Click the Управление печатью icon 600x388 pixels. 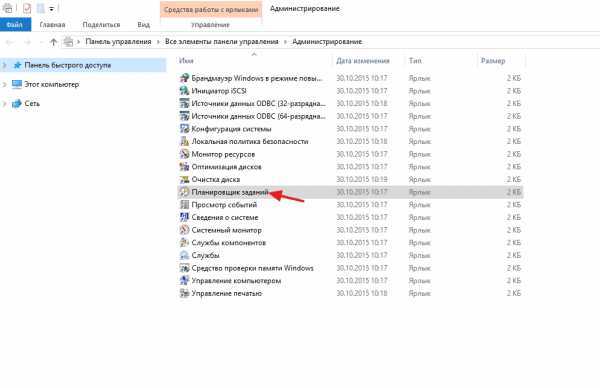point(184,293)
